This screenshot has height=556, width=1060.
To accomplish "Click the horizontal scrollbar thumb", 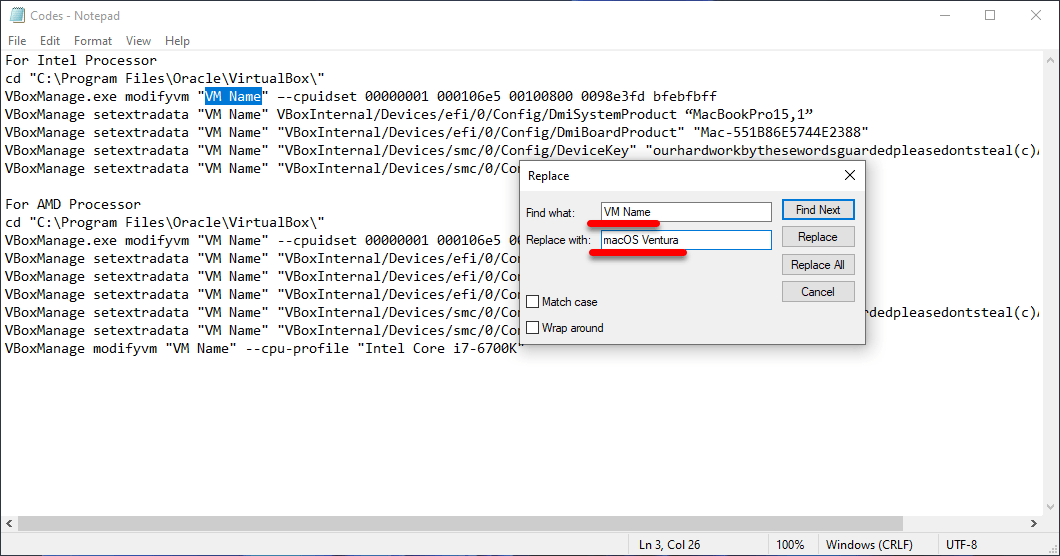I will point(460,523).
